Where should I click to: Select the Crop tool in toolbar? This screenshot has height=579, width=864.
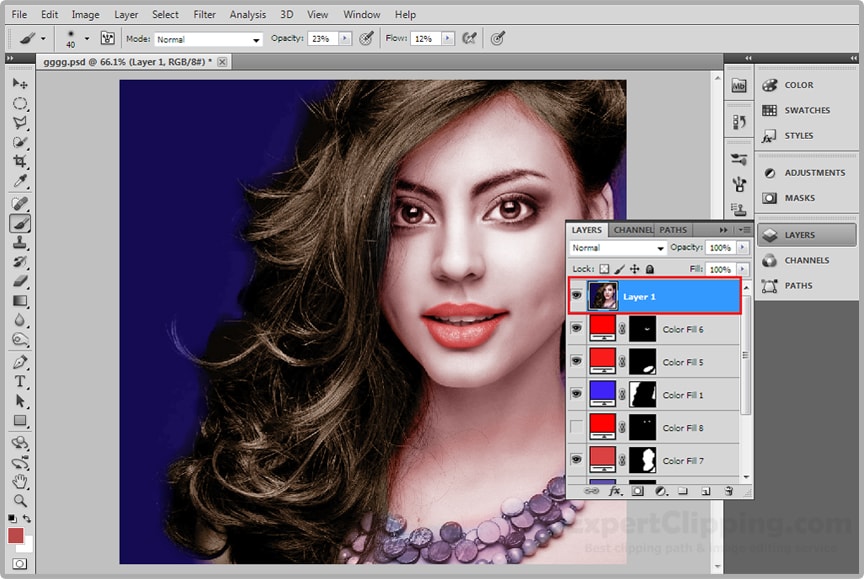click(20, 162)
